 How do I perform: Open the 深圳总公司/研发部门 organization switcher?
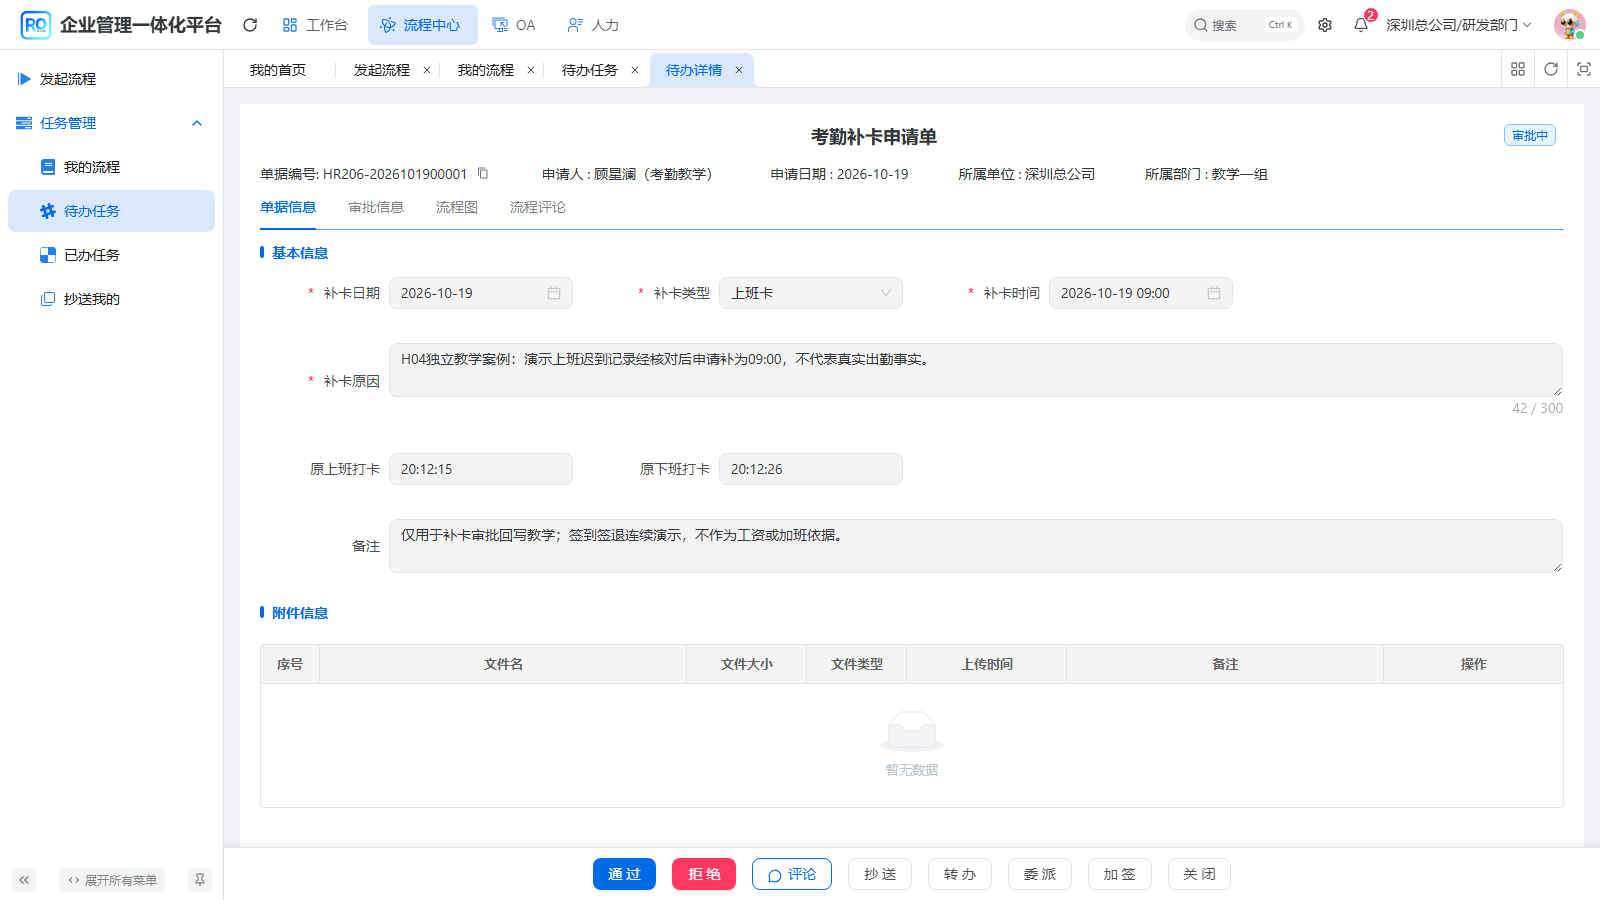click(1458, 25)
